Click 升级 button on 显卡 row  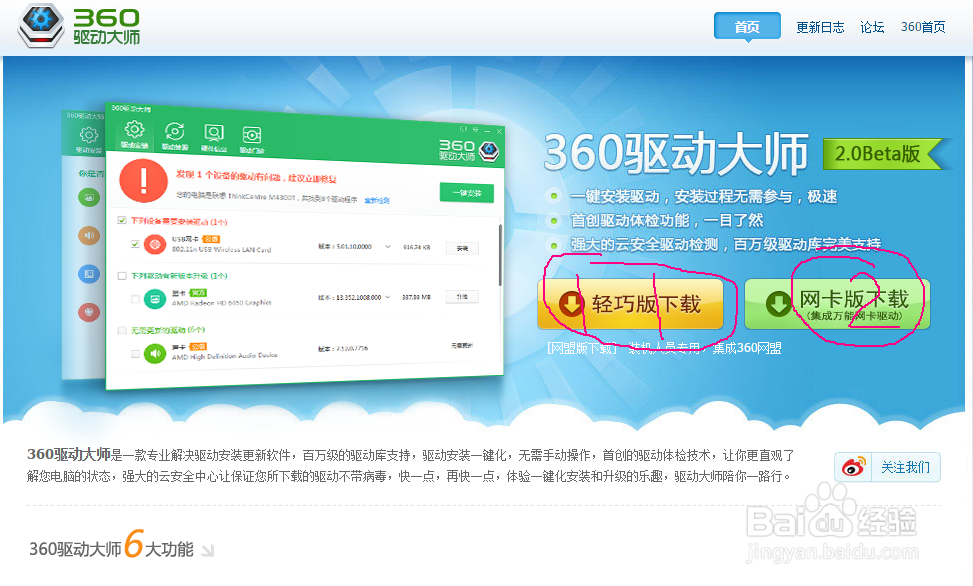pyautogui.click(x=462, y=297)
